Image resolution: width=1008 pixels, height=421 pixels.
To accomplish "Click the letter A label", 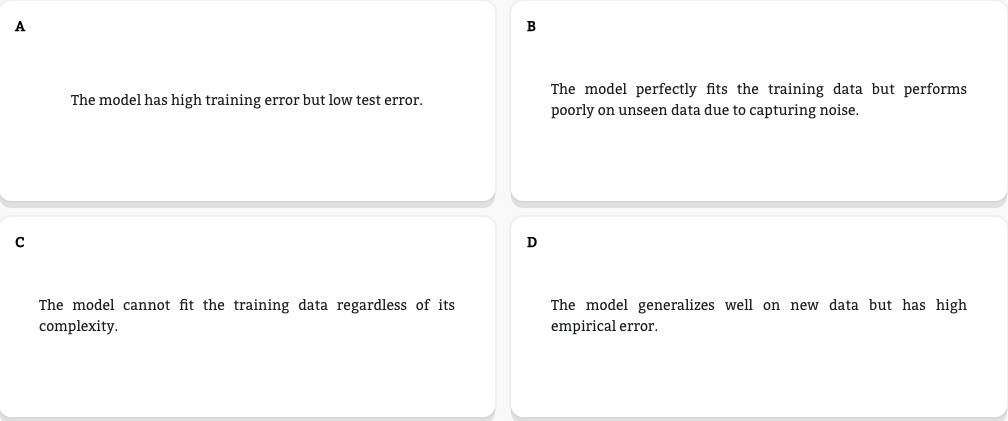I will (20, 27).
